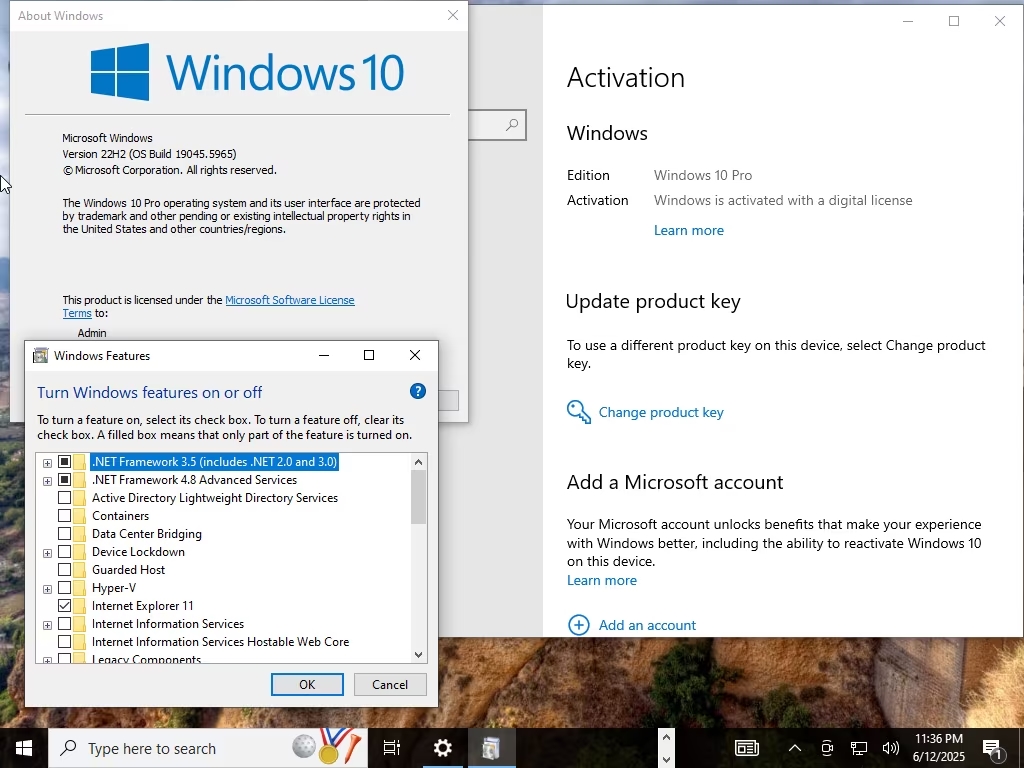This screenshot has width=1024, height=768.
Task: Open Settings gear on the taskbar
Action: tap(443, 748)
